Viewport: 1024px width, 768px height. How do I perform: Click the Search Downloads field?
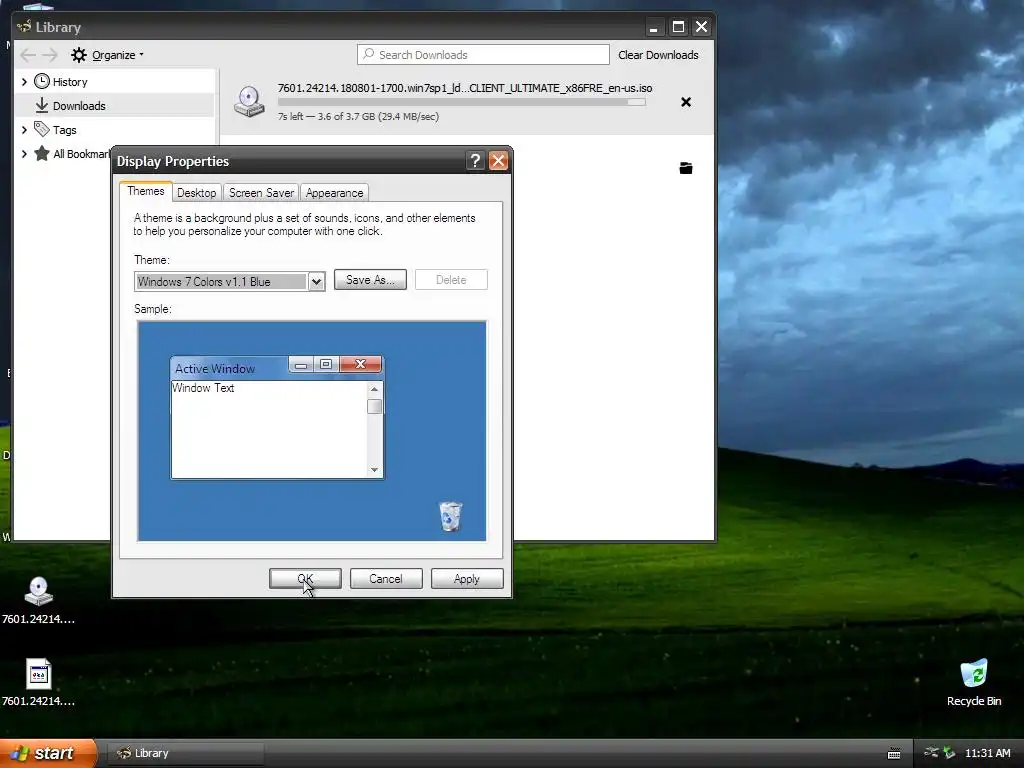[x=483, y=55]
